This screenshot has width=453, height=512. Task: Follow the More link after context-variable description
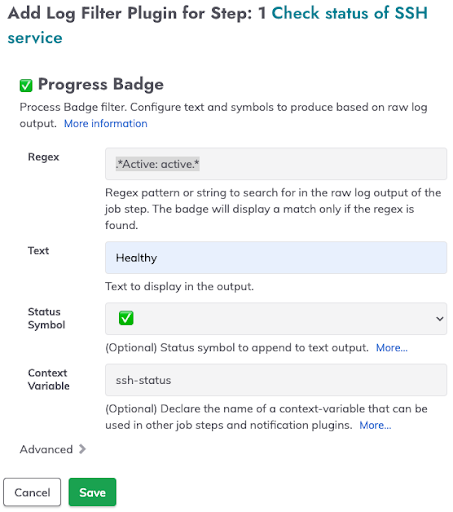(375, 425)
